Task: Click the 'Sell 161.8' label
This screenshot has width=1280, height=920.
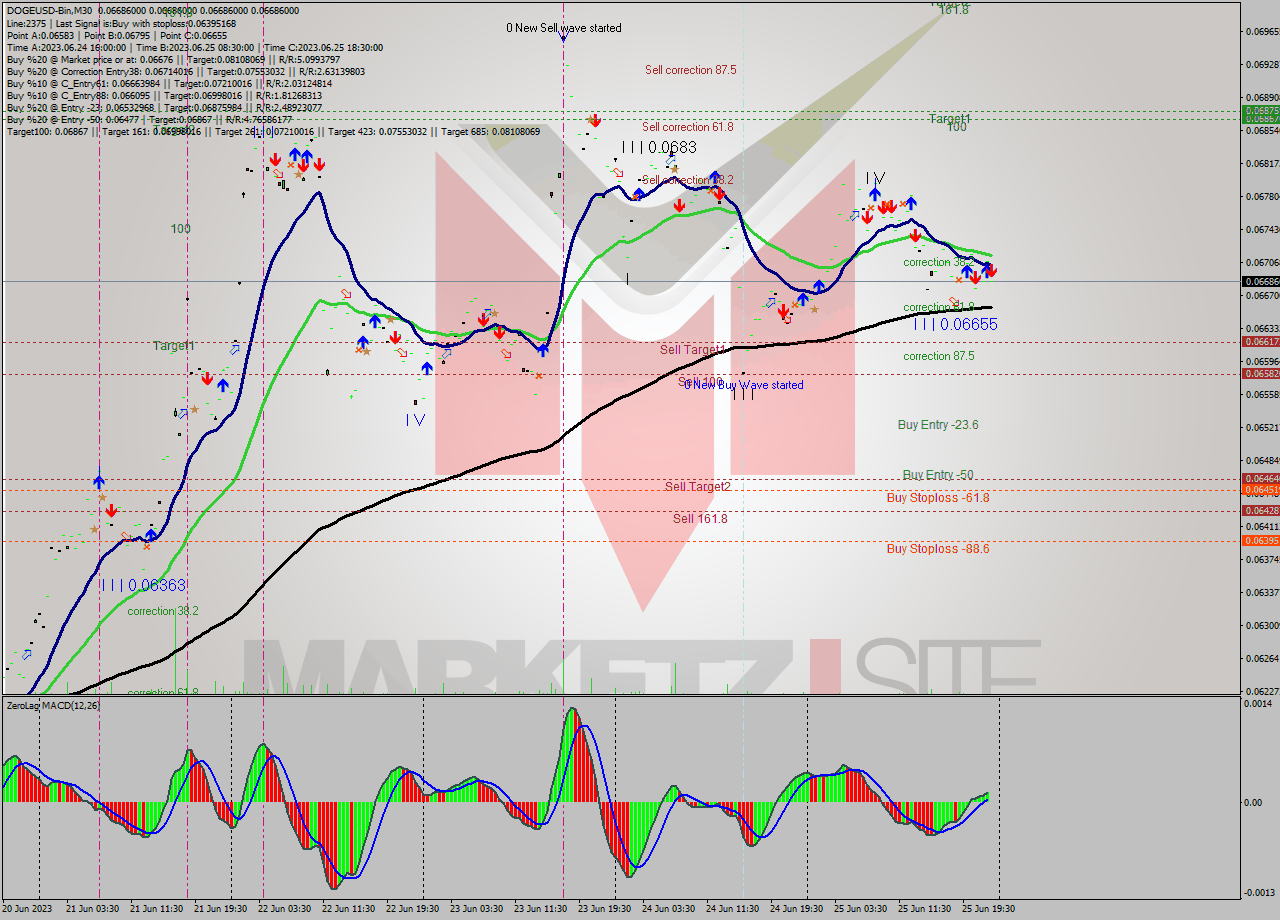Action: tap(700, 518)
